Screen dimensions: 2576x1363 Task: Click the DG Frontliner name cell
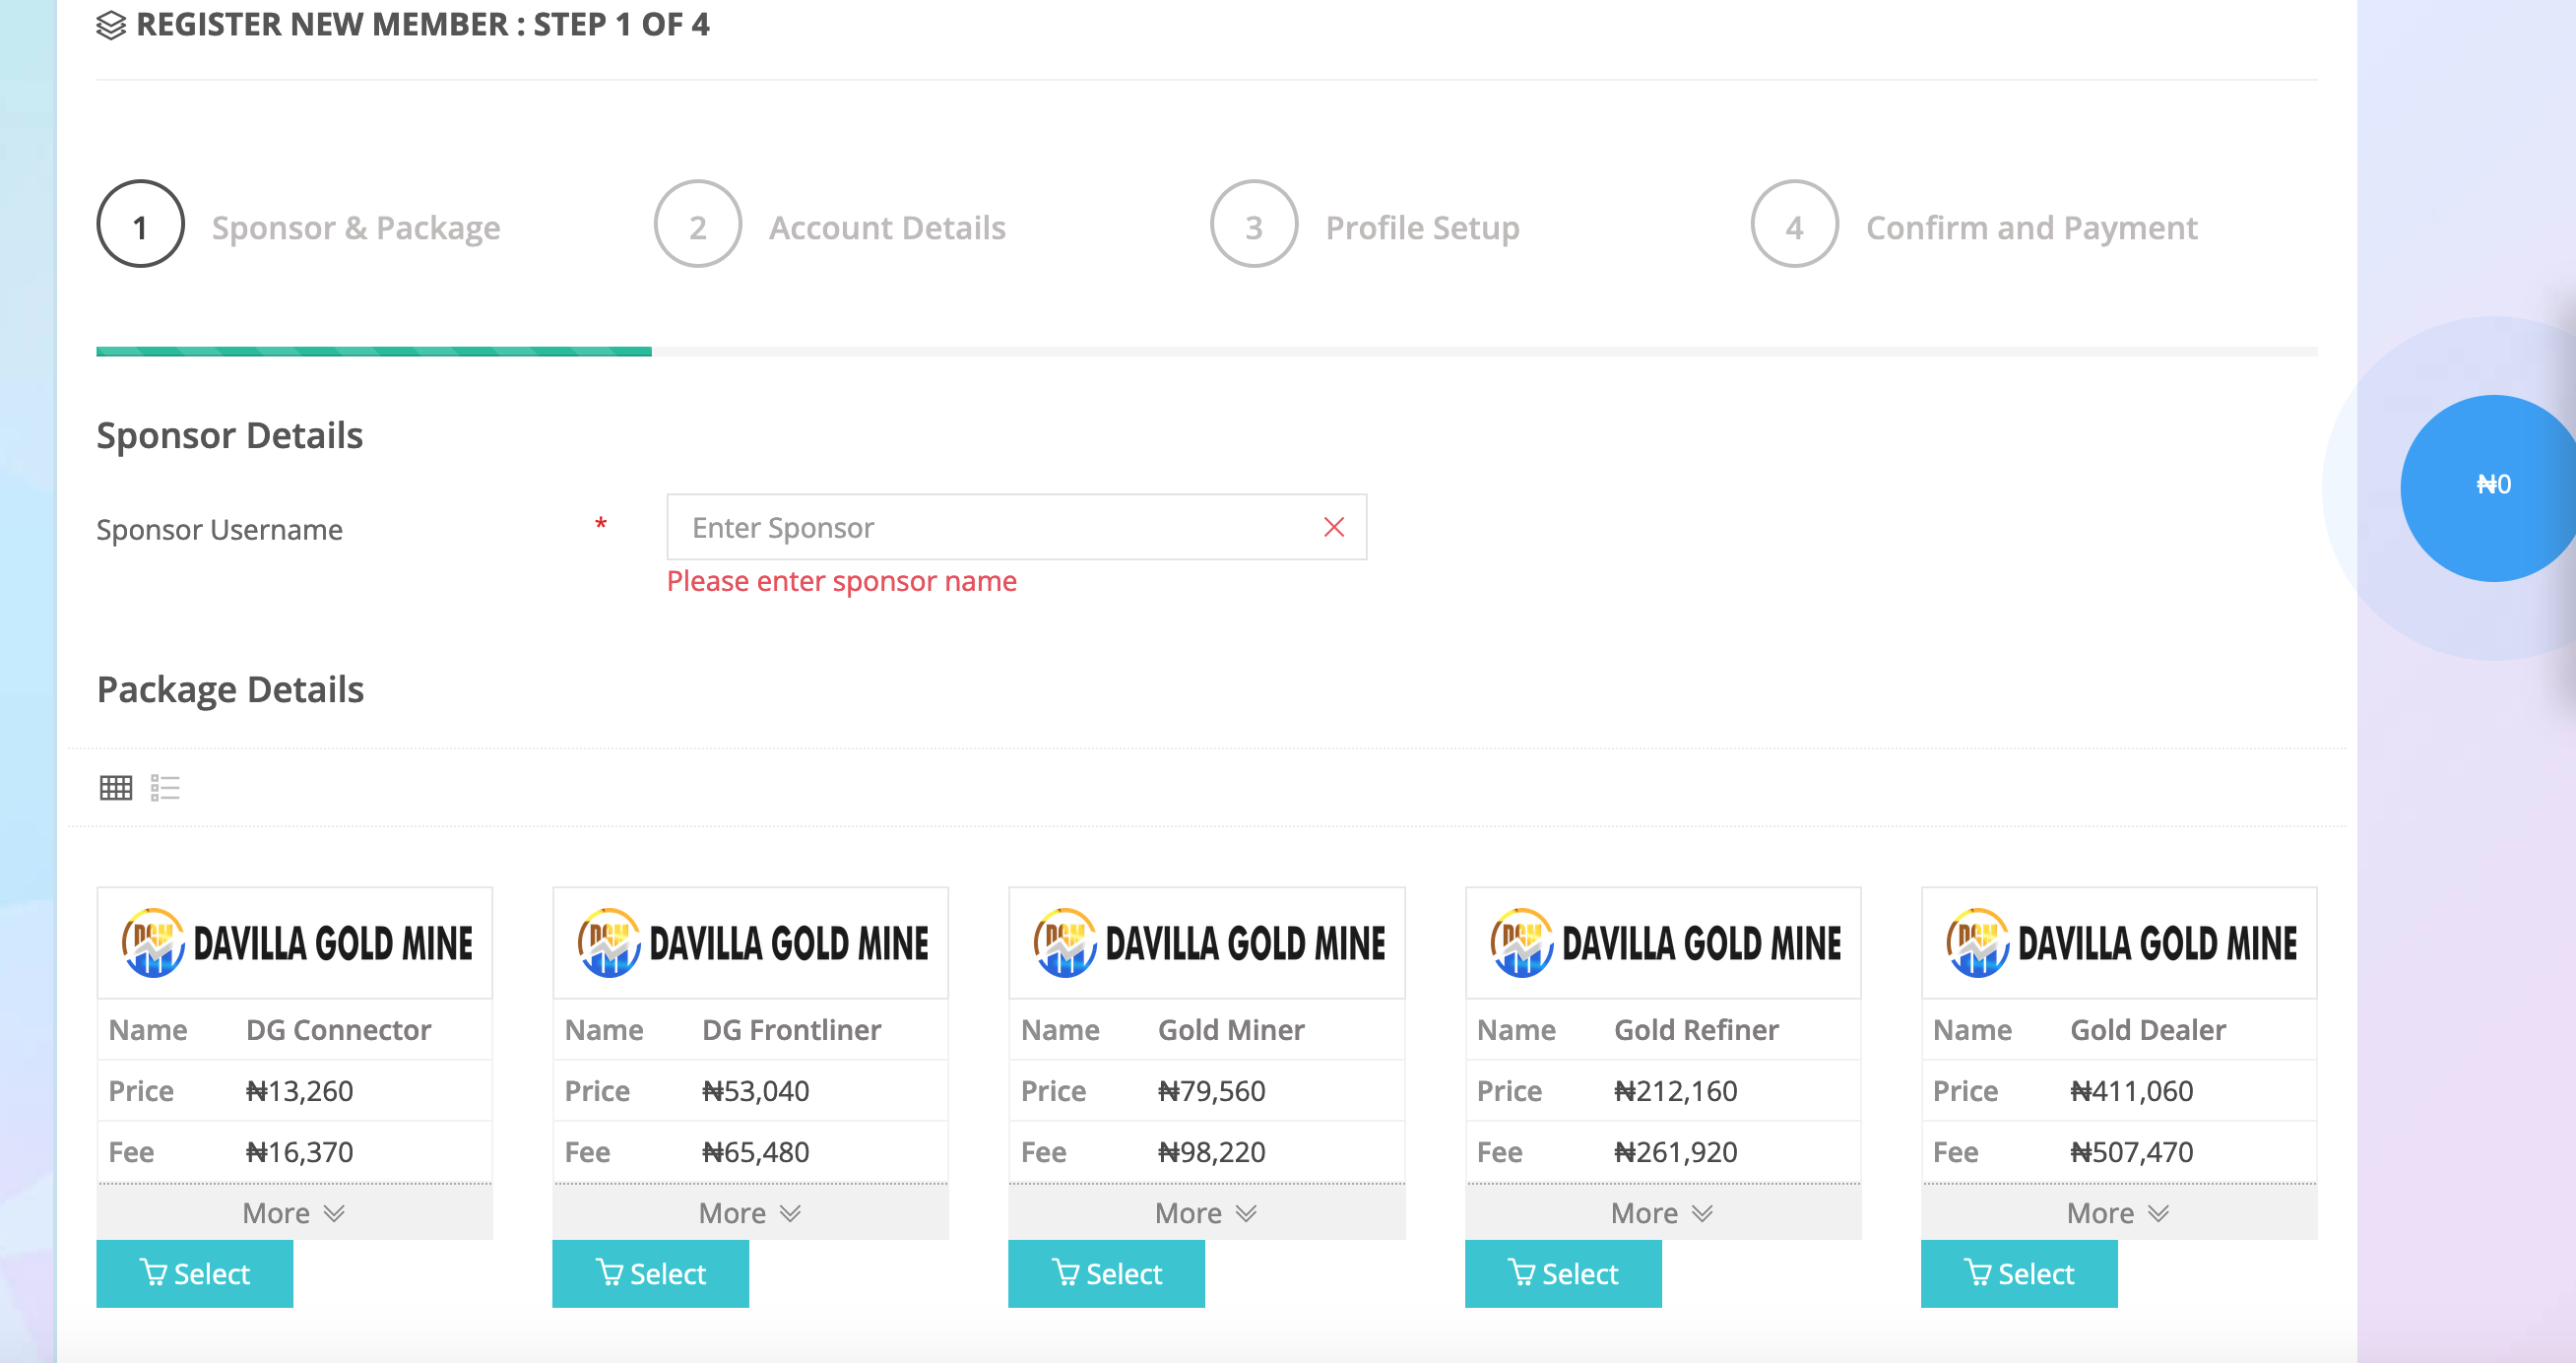tap(791, 1030)
